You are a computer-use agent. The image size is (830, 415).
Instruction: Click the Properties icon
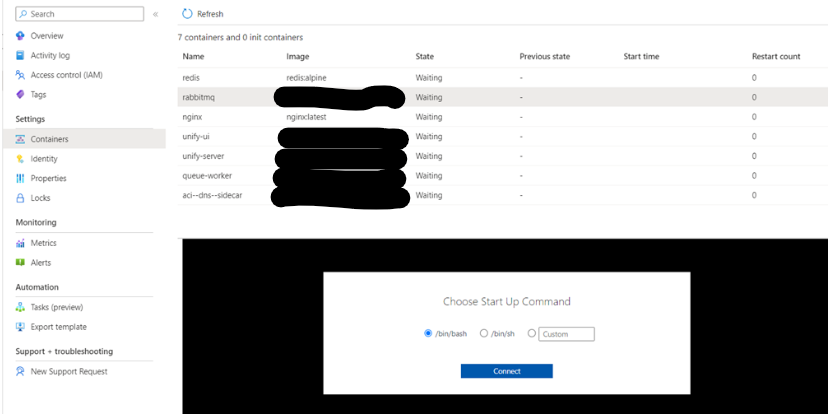(20, 178)
